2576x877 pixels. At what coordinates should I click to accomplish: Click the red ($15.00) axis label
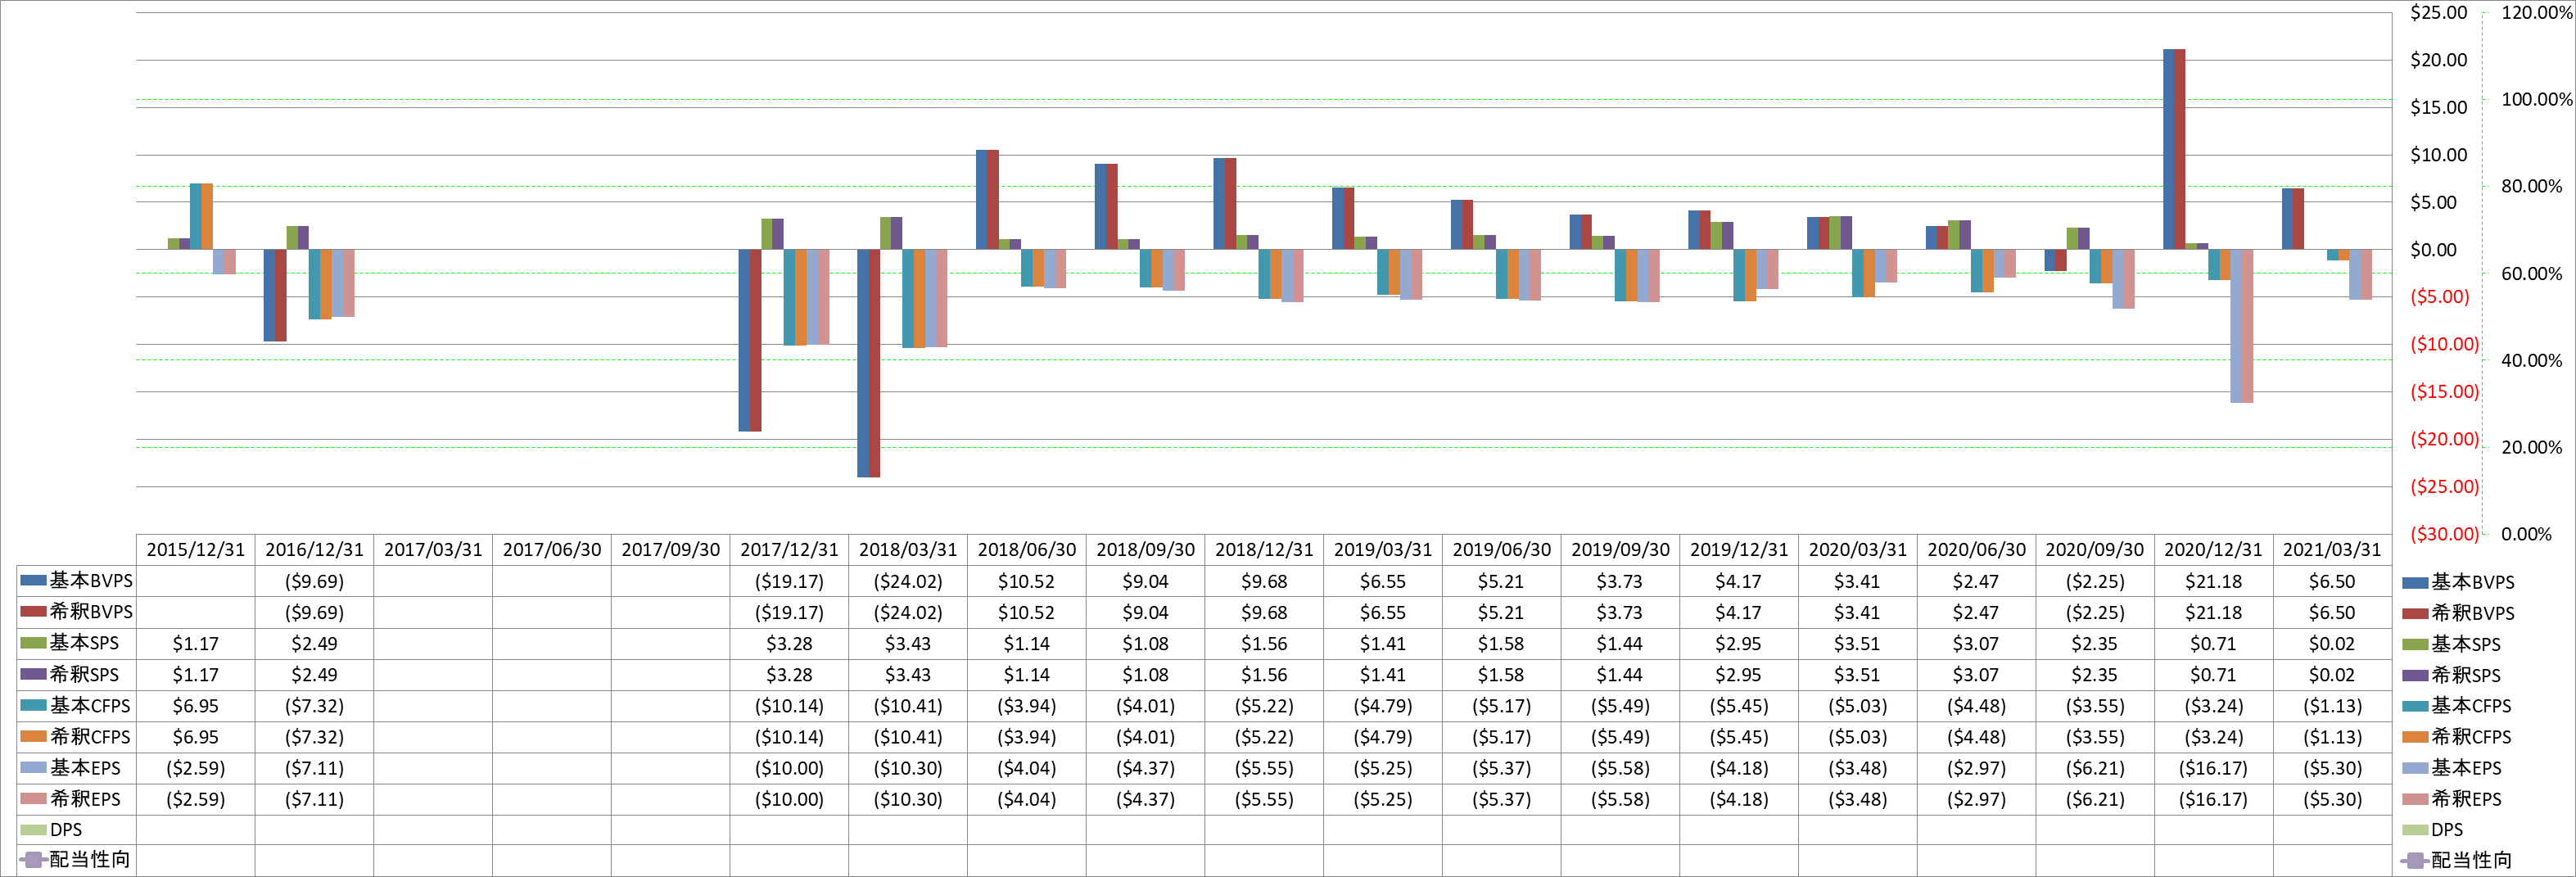[2444, 392]
